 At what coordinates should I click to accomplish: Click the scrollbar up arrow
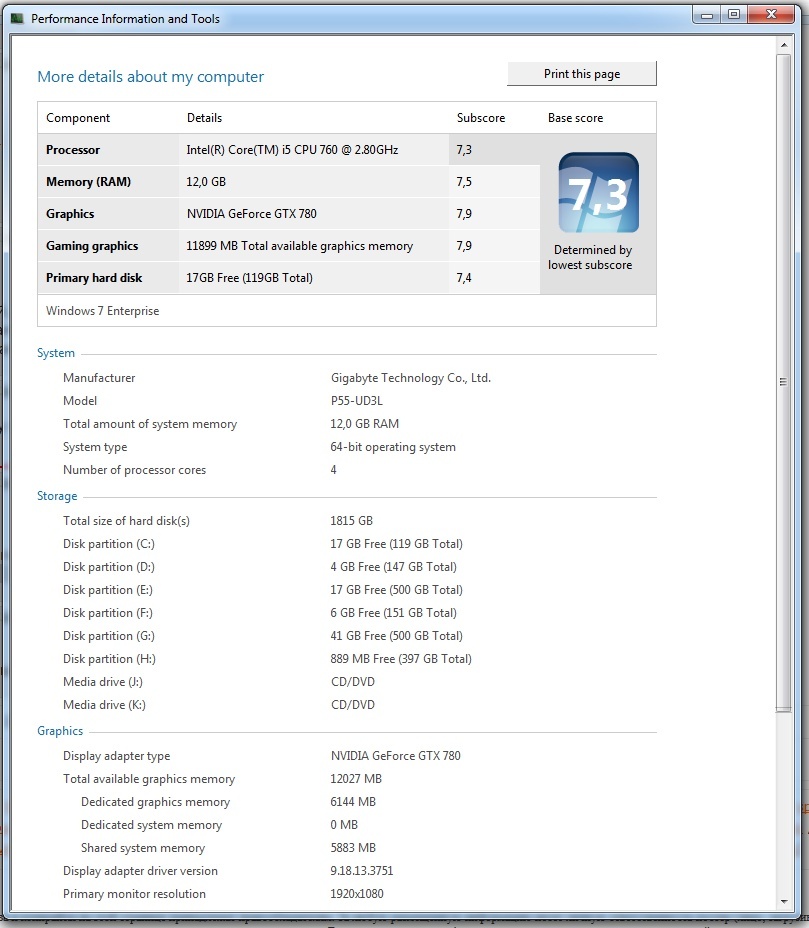[784, 45]
